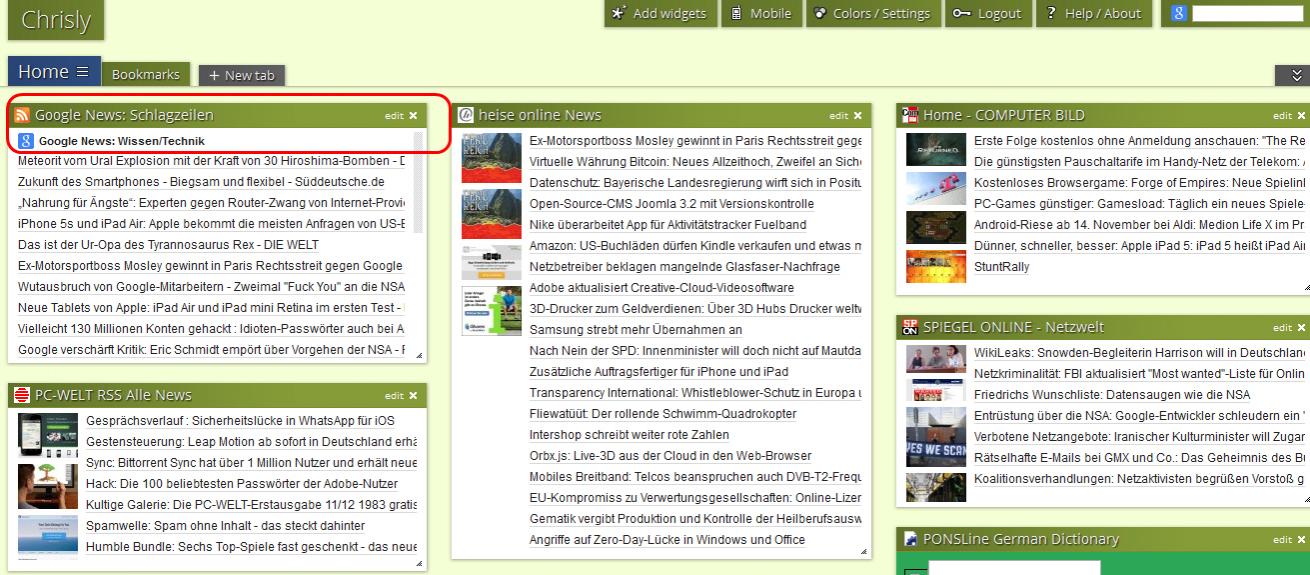Click 'Google News: Wissen/Technik' feed title

click(x=121, y=141)
